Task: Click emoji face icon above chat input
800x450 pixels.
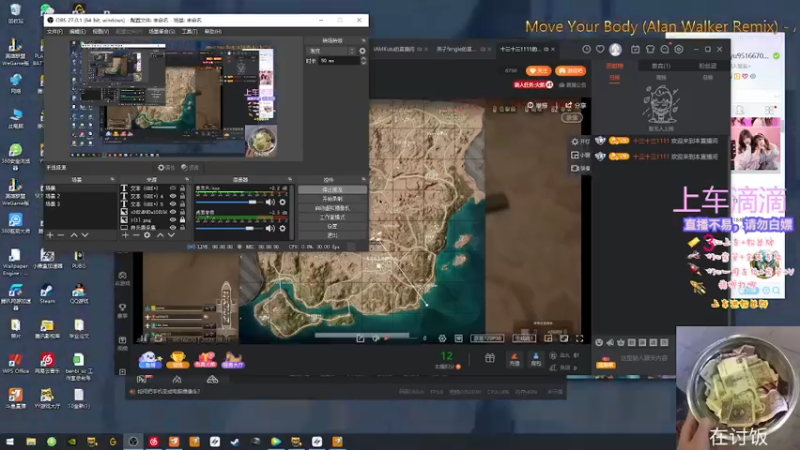Action: coord(599,342)
